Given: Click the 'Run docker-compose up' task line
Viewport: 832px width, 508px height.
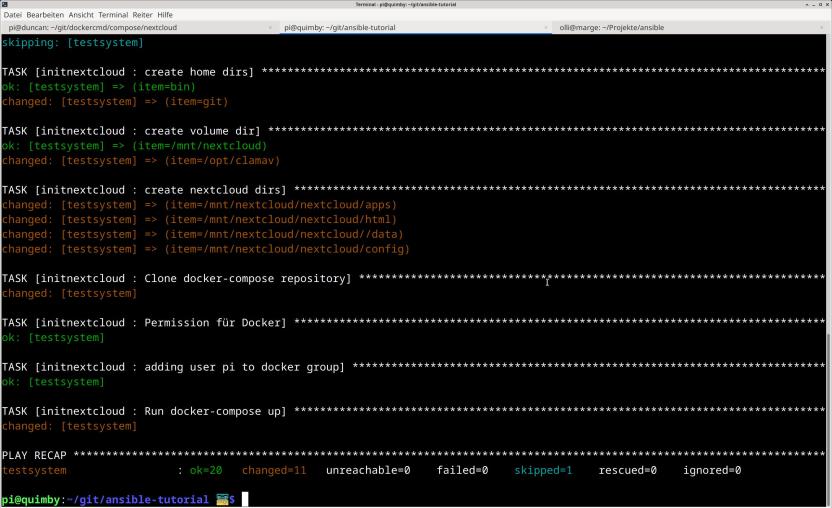Looking at the screenshot, I should coord(413,411).
